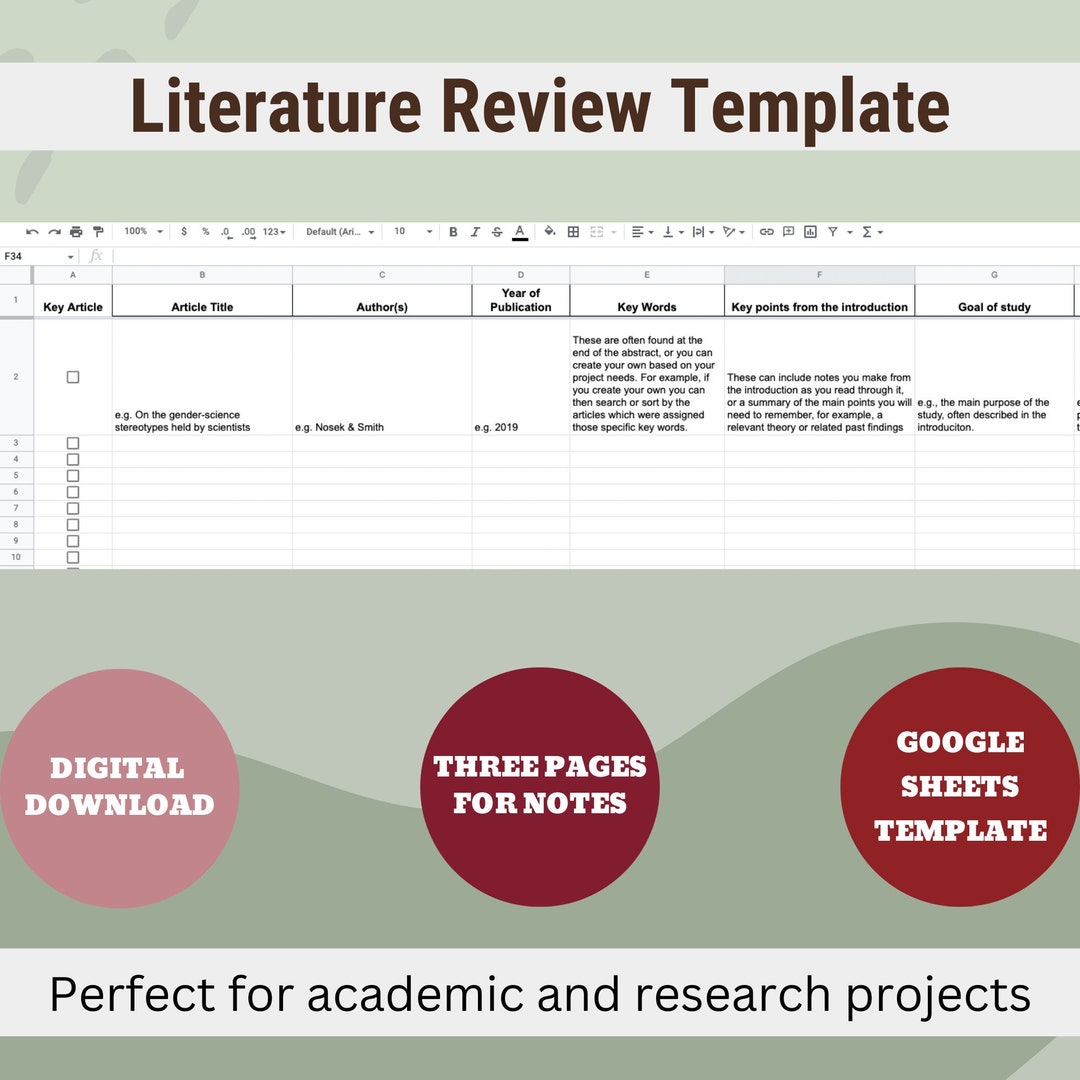1080x1080 pixels.
Task: Click the Fill color tool
Action: click(550, 231)
